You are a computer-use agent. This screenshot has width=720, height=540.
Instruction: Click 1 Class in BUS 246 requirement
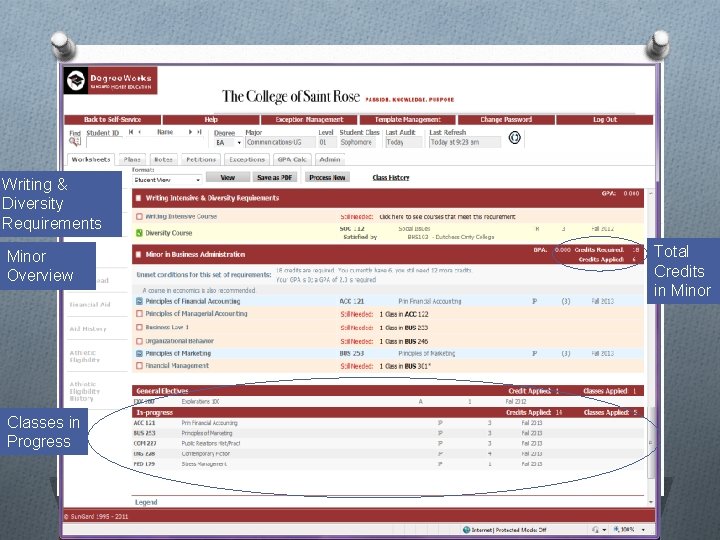[x=404, y=342]
